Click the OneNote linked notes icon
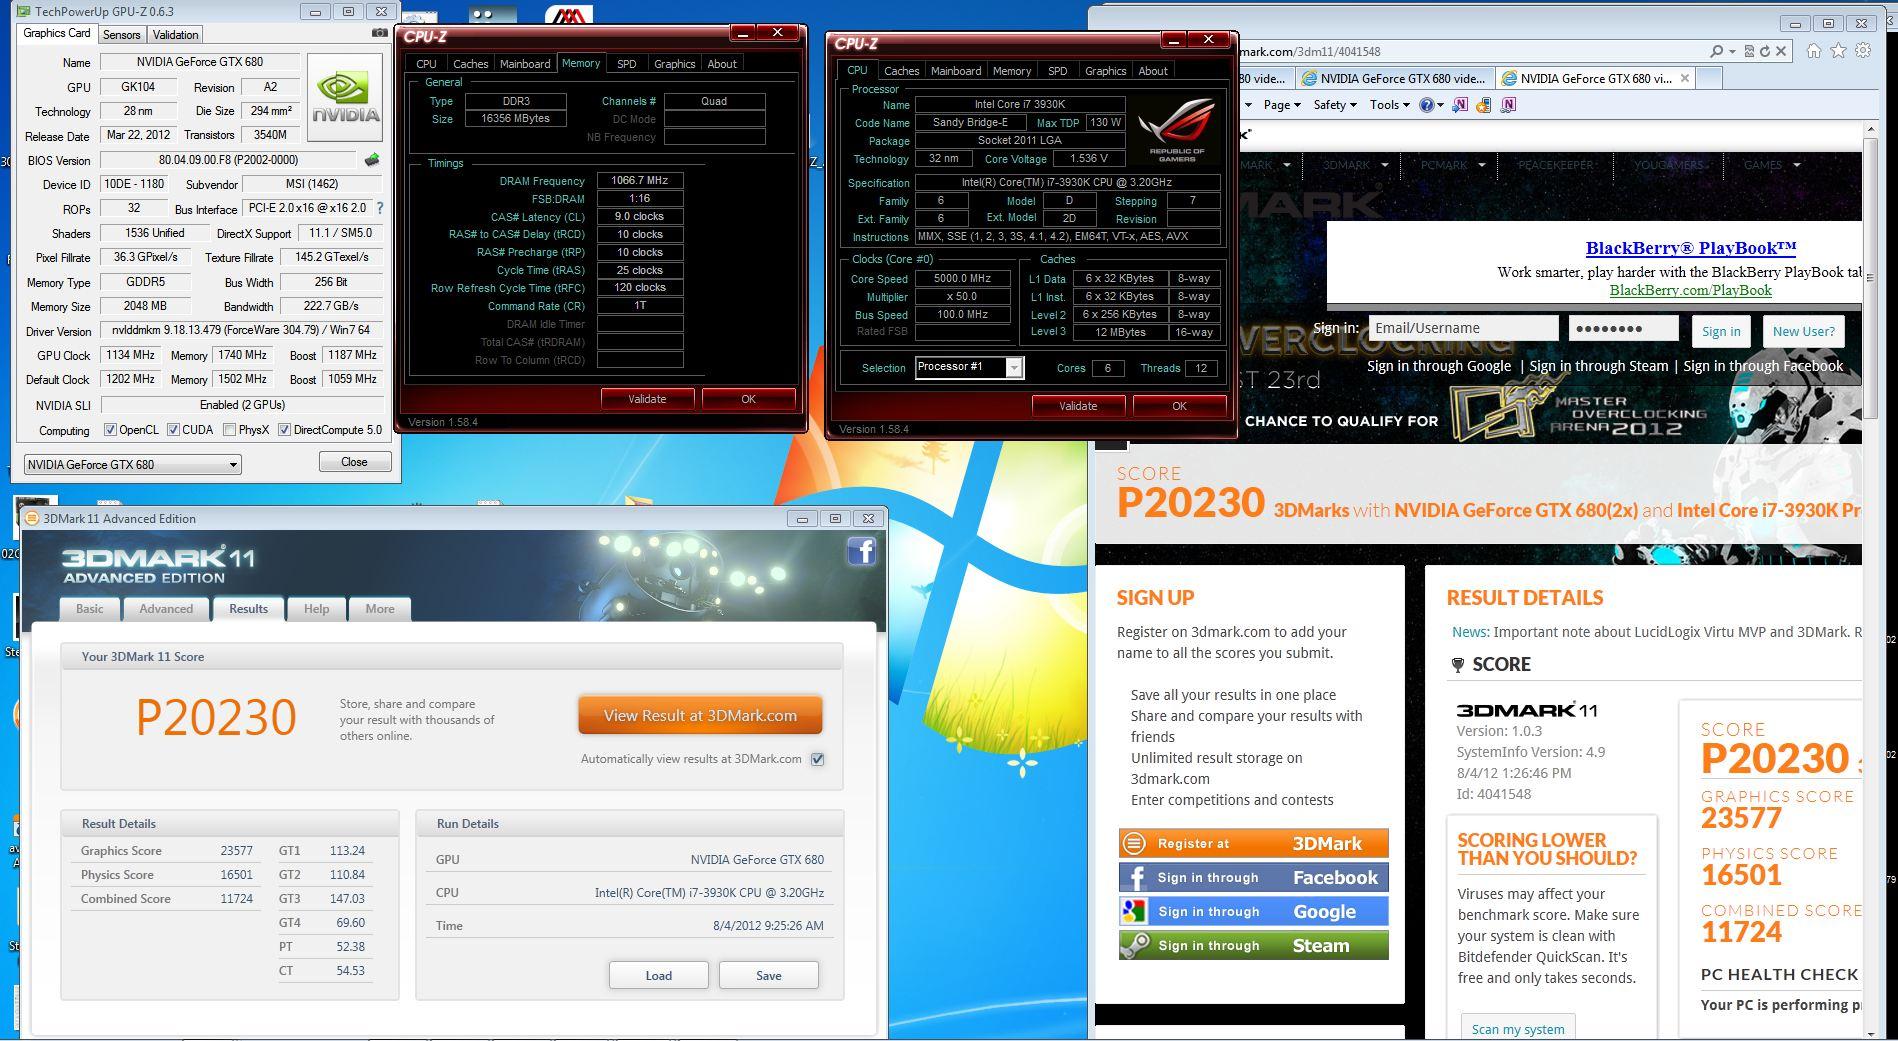1898x1041 pixels. 1508,104
